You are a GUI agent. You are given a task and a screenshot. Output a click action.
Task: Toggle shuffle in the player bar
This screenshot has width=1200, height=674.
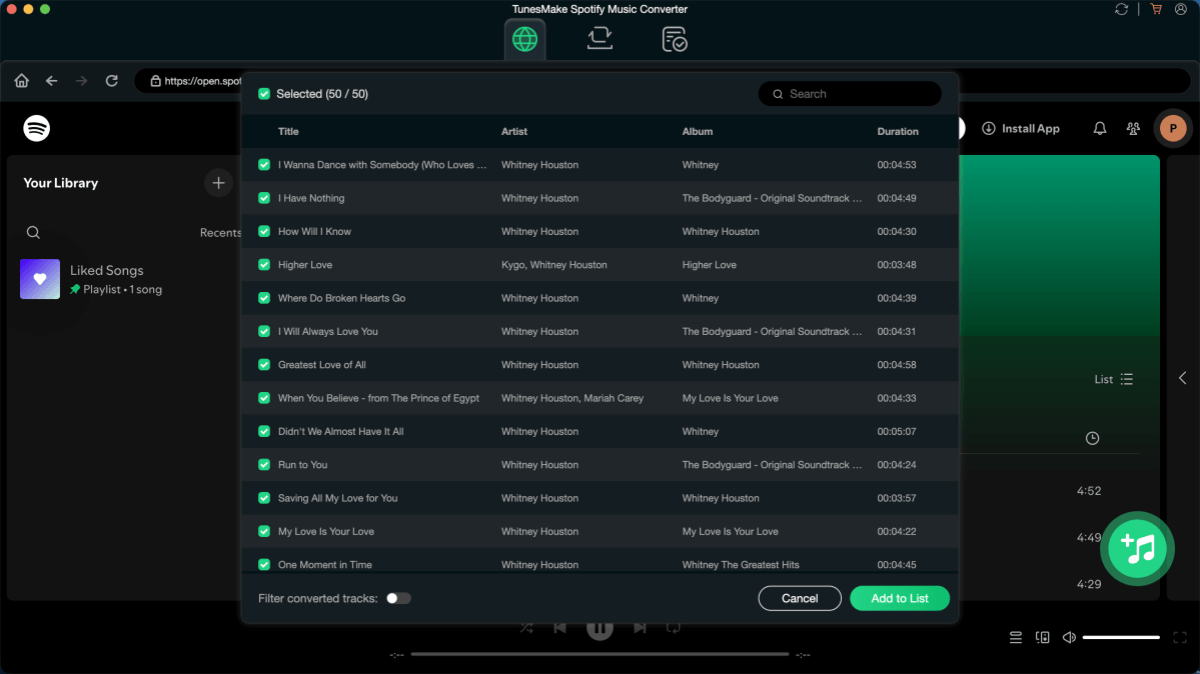527,628
